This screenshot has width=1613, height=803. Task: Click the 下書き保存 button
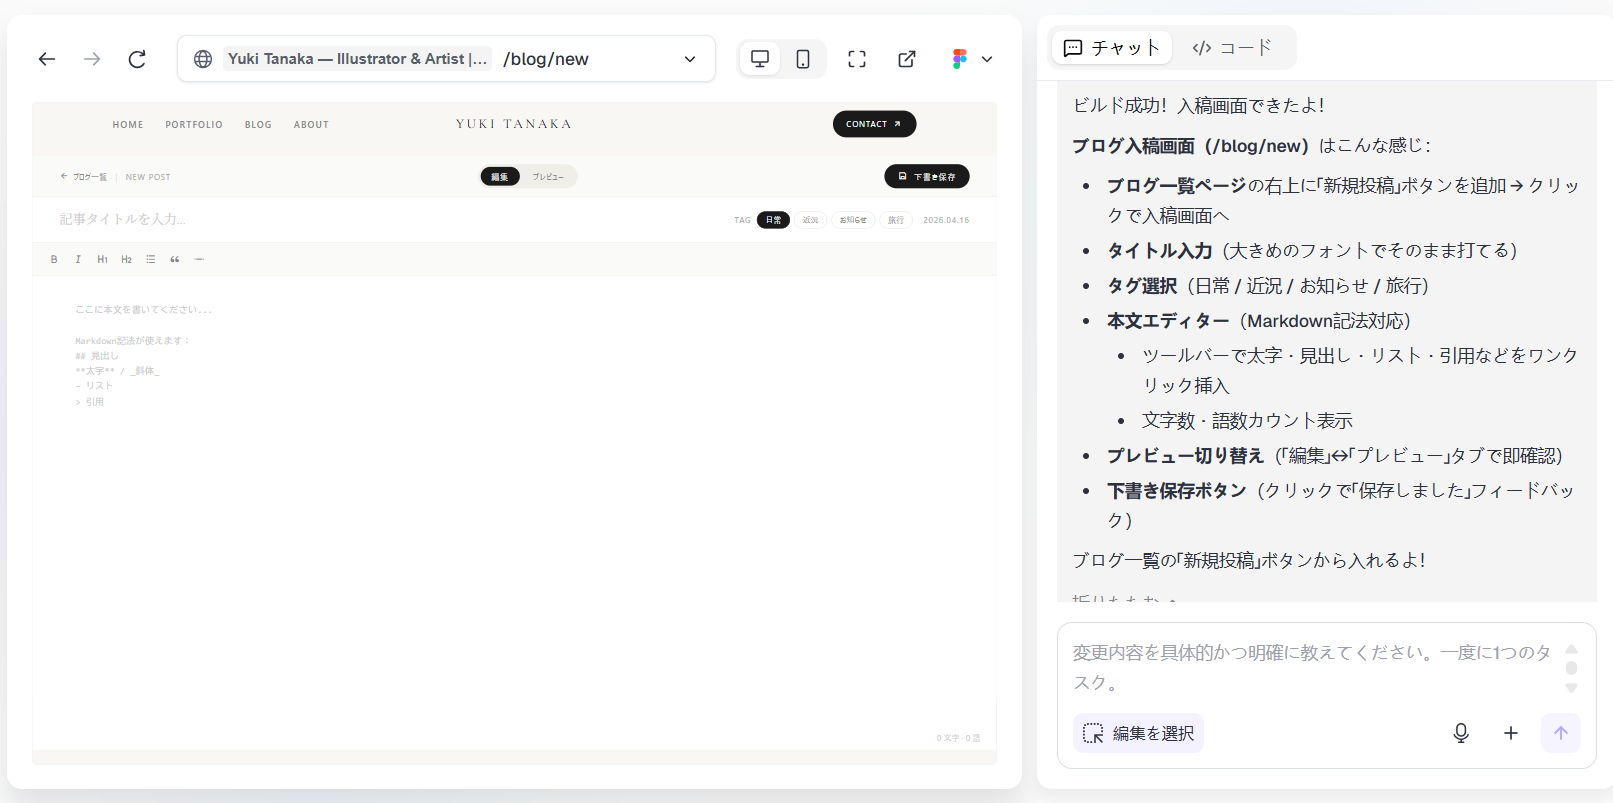point(927,176)
